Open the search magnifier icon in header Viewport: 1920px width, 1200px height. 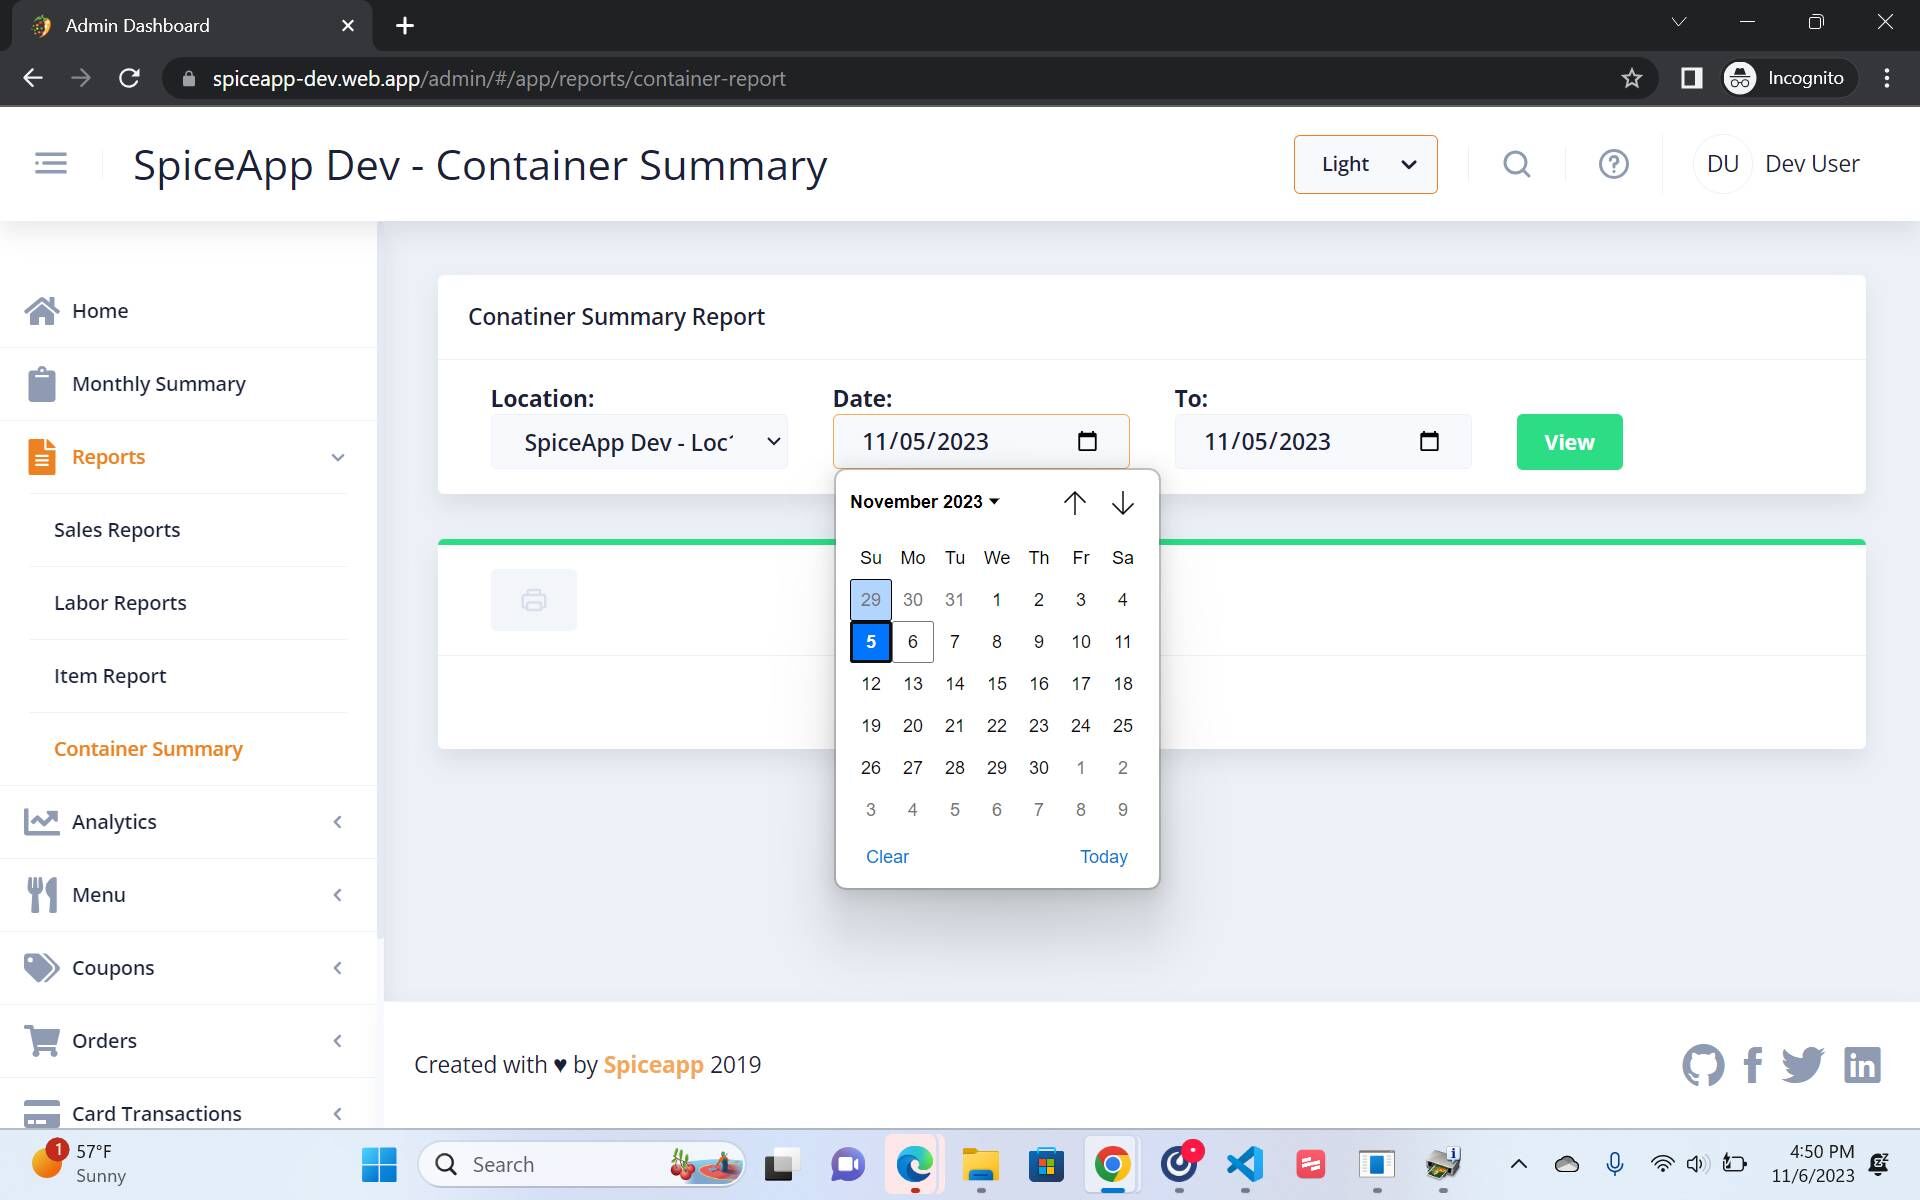[x=1516, y=164]
